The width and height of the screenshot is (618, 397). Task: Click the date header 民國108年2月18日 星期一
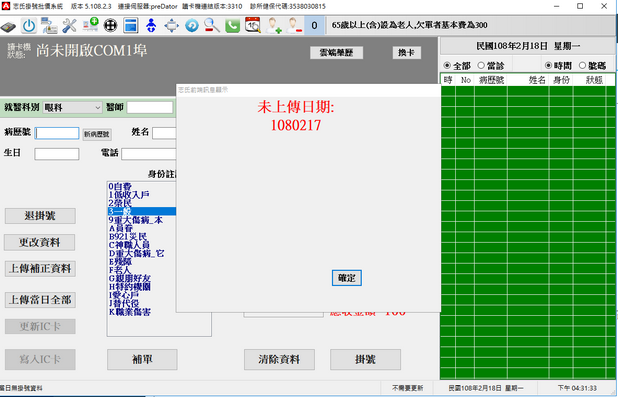(x=528, y=46)
